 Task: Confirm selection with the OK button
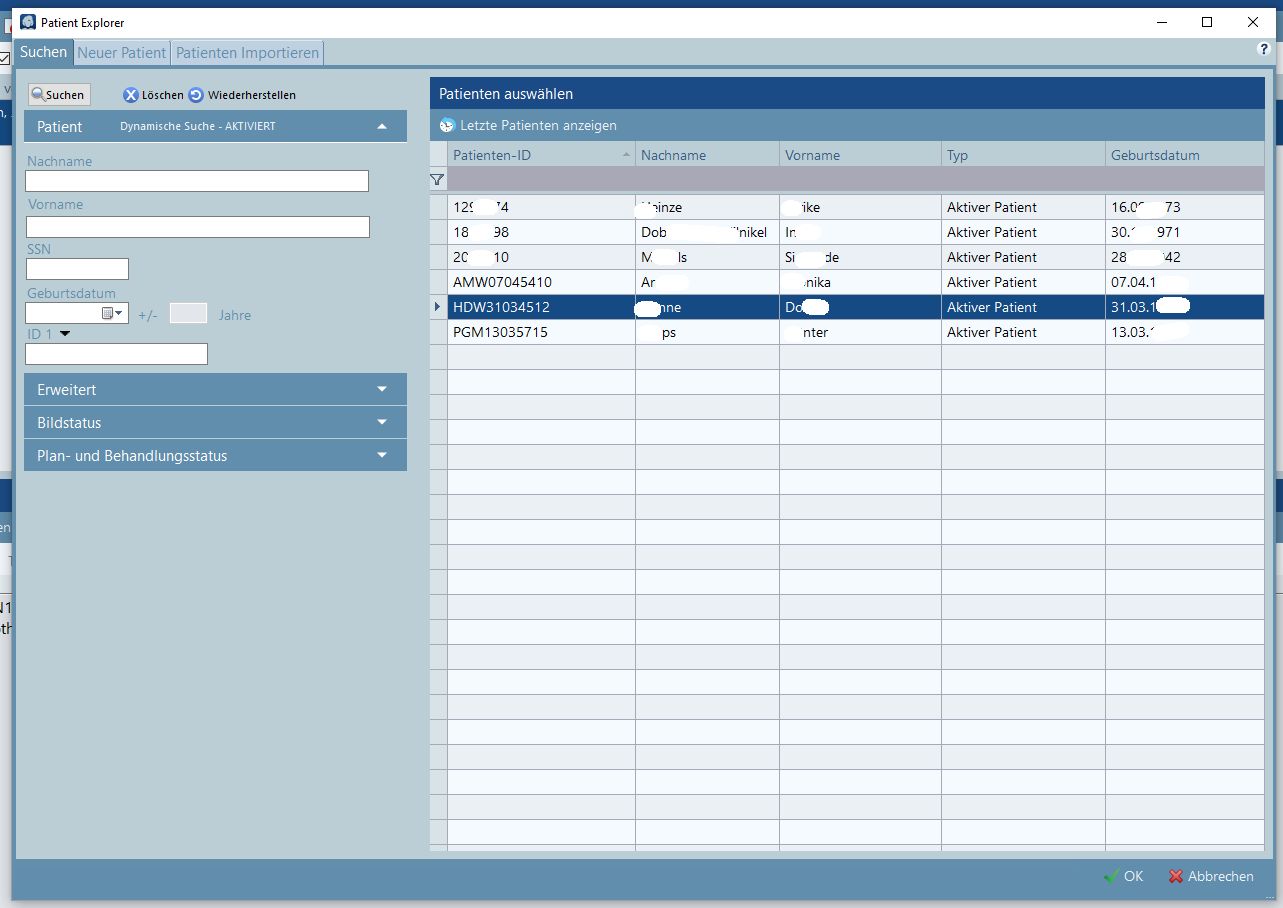click(x=1123, y=876)
